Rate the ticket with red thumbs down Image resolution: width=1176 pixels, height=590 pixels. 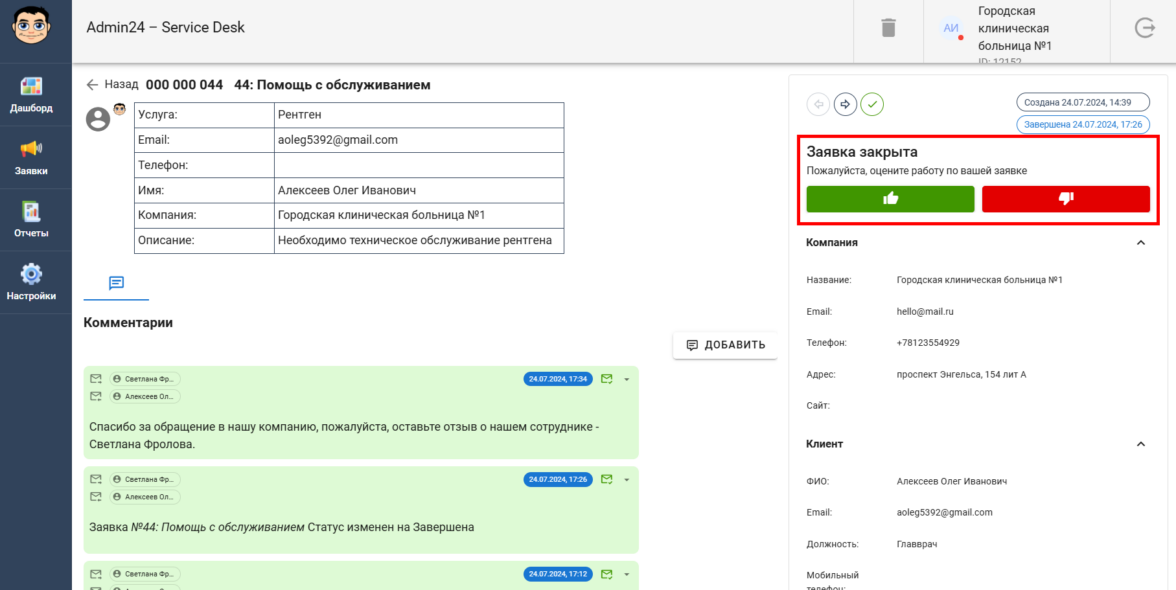click(1065, 199)
